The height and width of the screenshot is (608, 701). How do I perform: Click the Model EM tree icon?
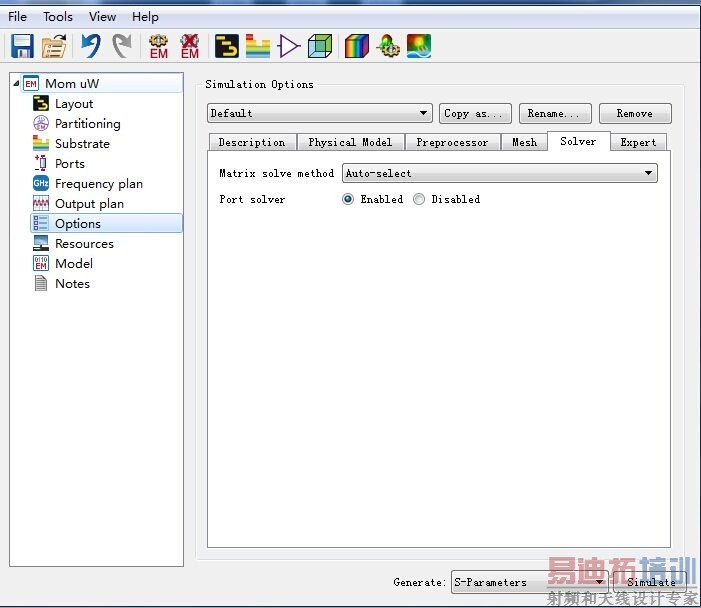coord(41,263)
